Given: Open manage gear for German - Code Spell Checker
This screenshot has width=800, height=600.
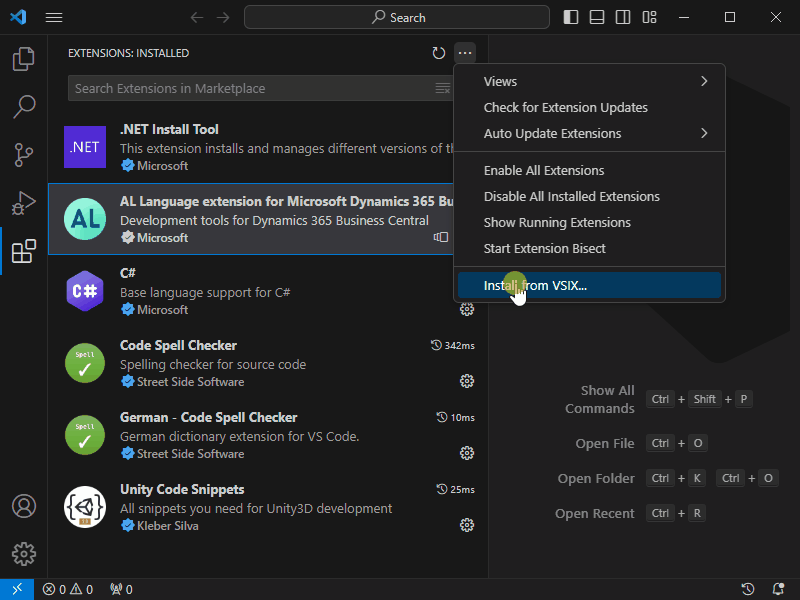Looking at the screenshot, I should tap(467, 453).
